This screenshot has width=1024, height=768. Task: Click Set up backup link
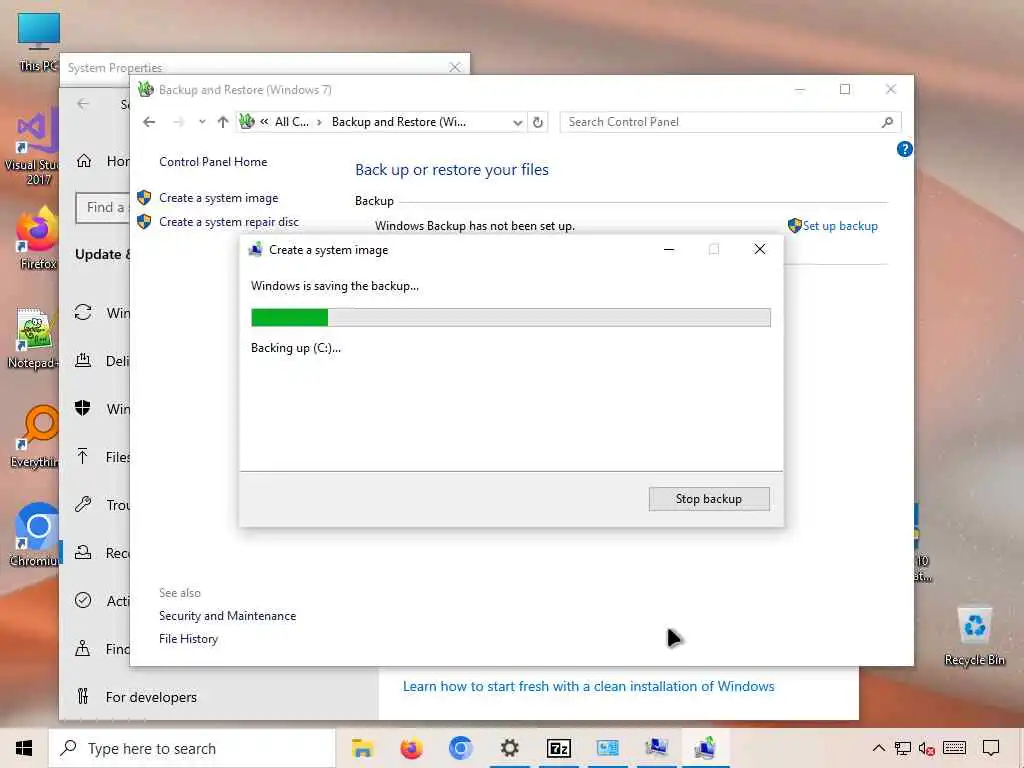point(840,226)
